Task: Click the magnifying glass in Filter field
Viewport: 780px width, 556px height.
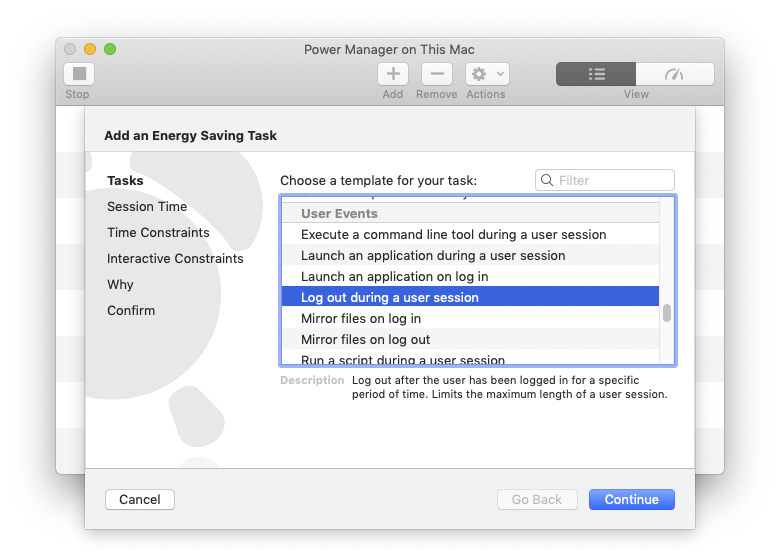Action: pos(547,180)
